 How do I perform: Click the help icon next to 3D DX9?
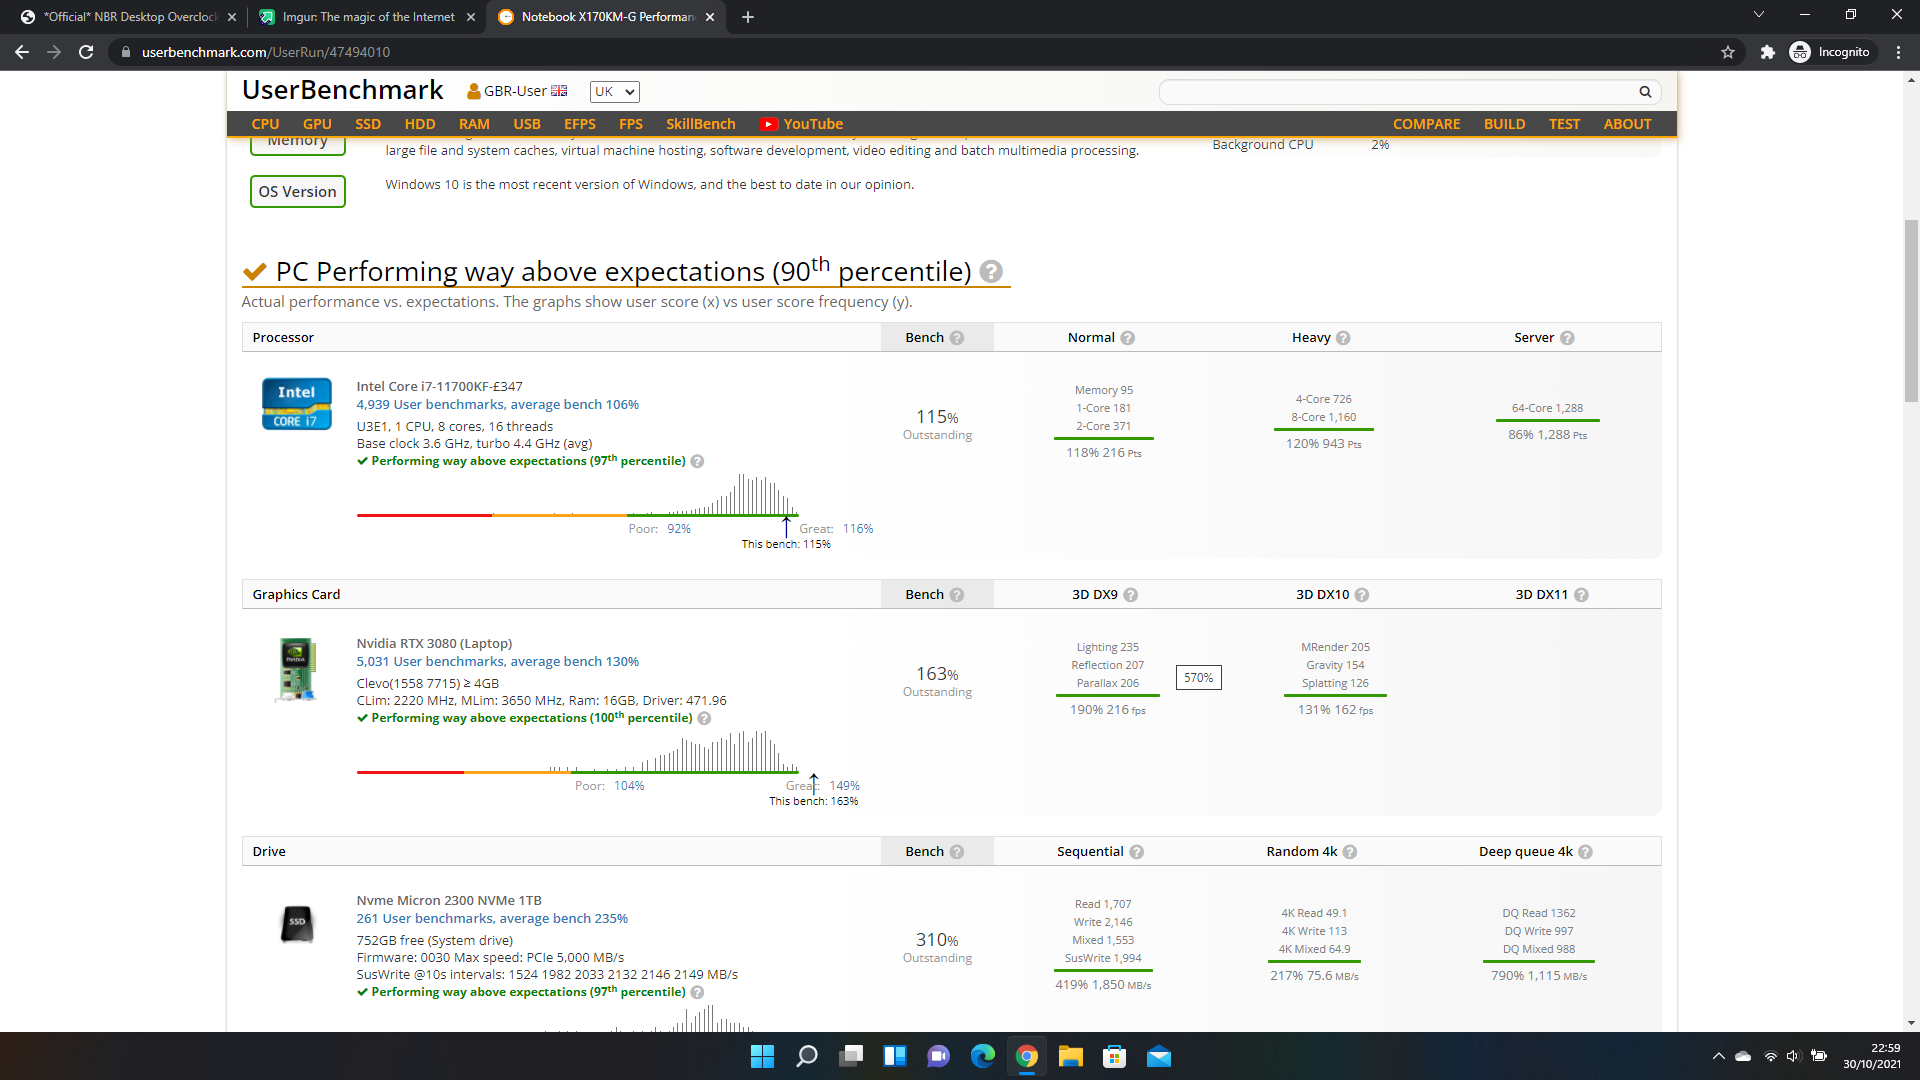(x=1131, y=595)
